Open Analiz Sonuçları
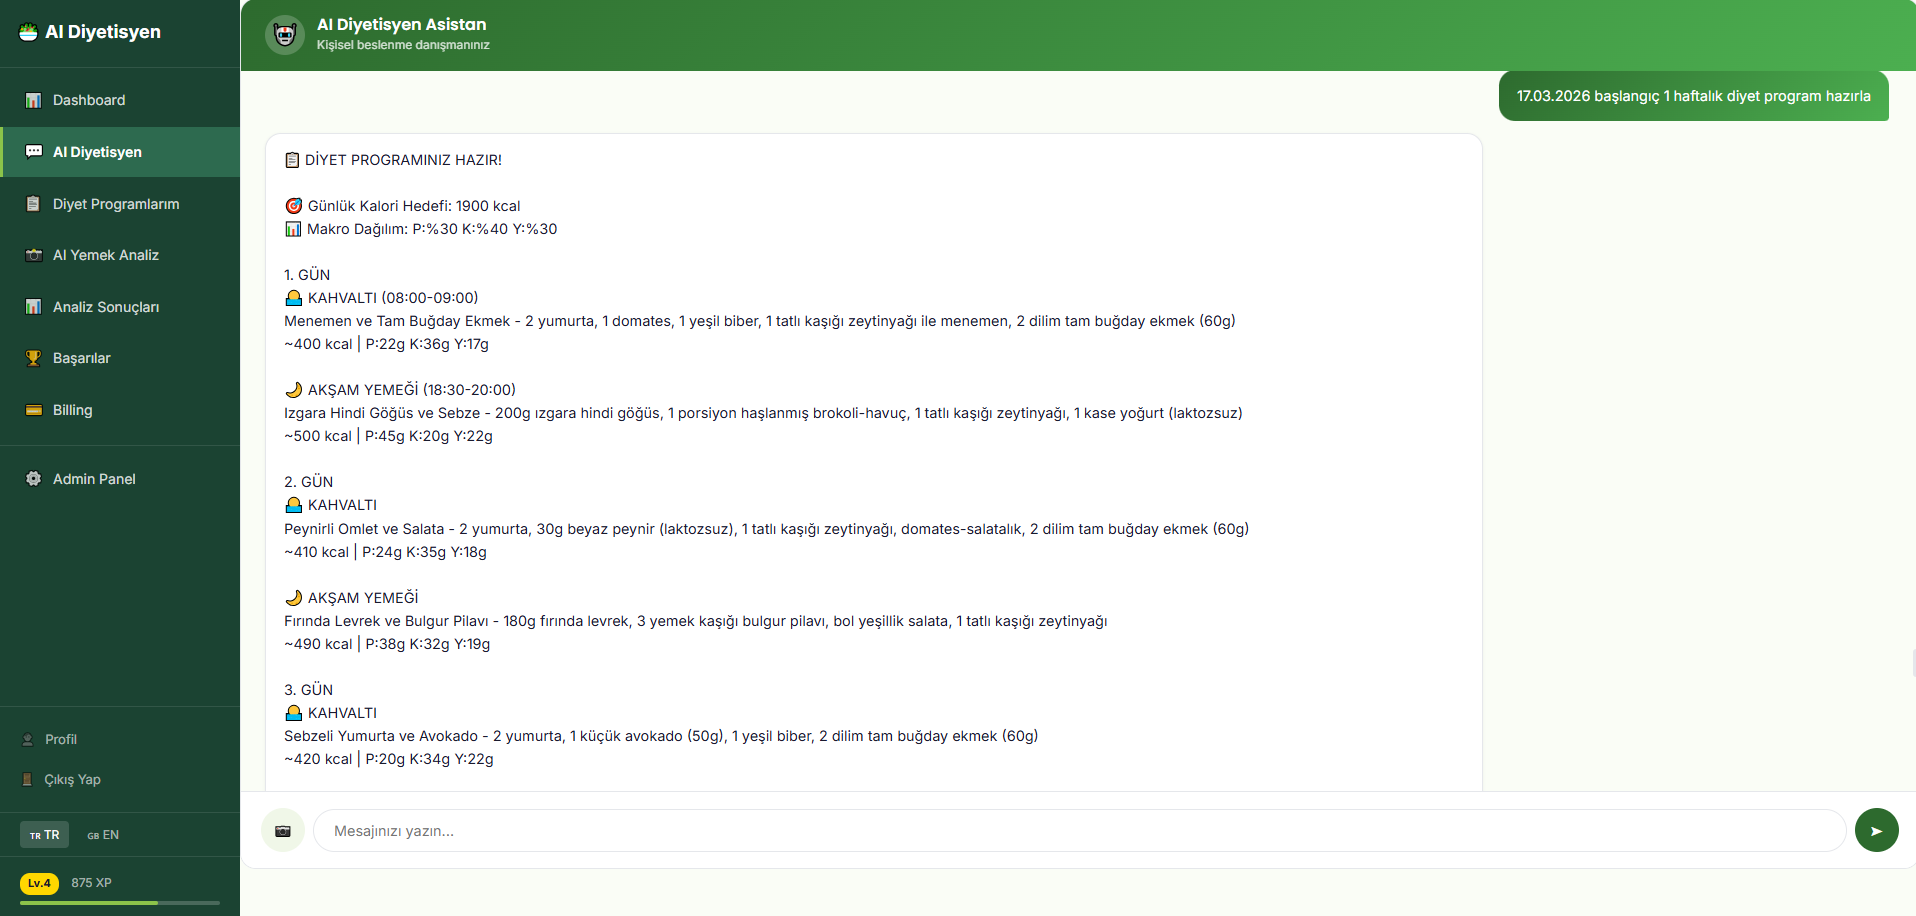Screen dimensions: 1916x916 click(120, 307)
